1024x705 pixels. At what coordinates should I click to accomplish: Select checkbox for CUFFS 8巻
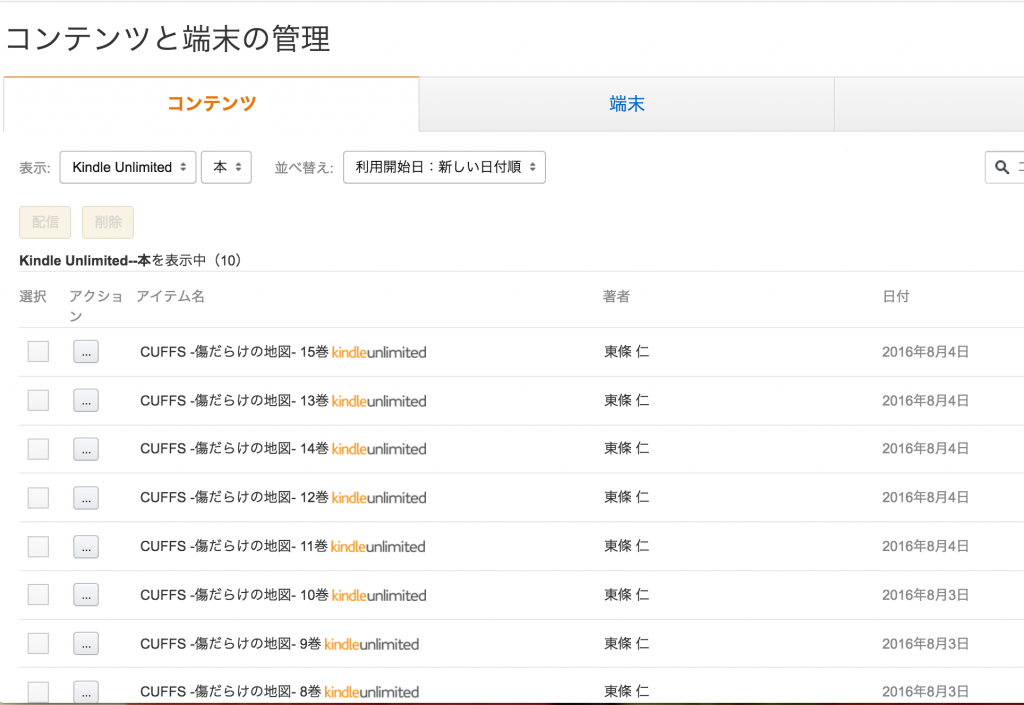(38, 692)
